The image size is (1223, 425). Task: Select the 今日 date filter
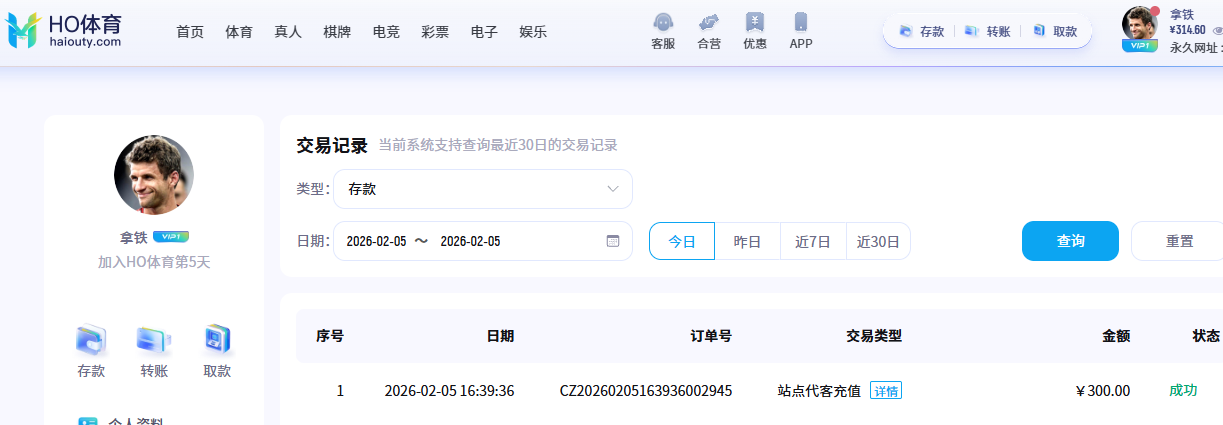point(682,241)
